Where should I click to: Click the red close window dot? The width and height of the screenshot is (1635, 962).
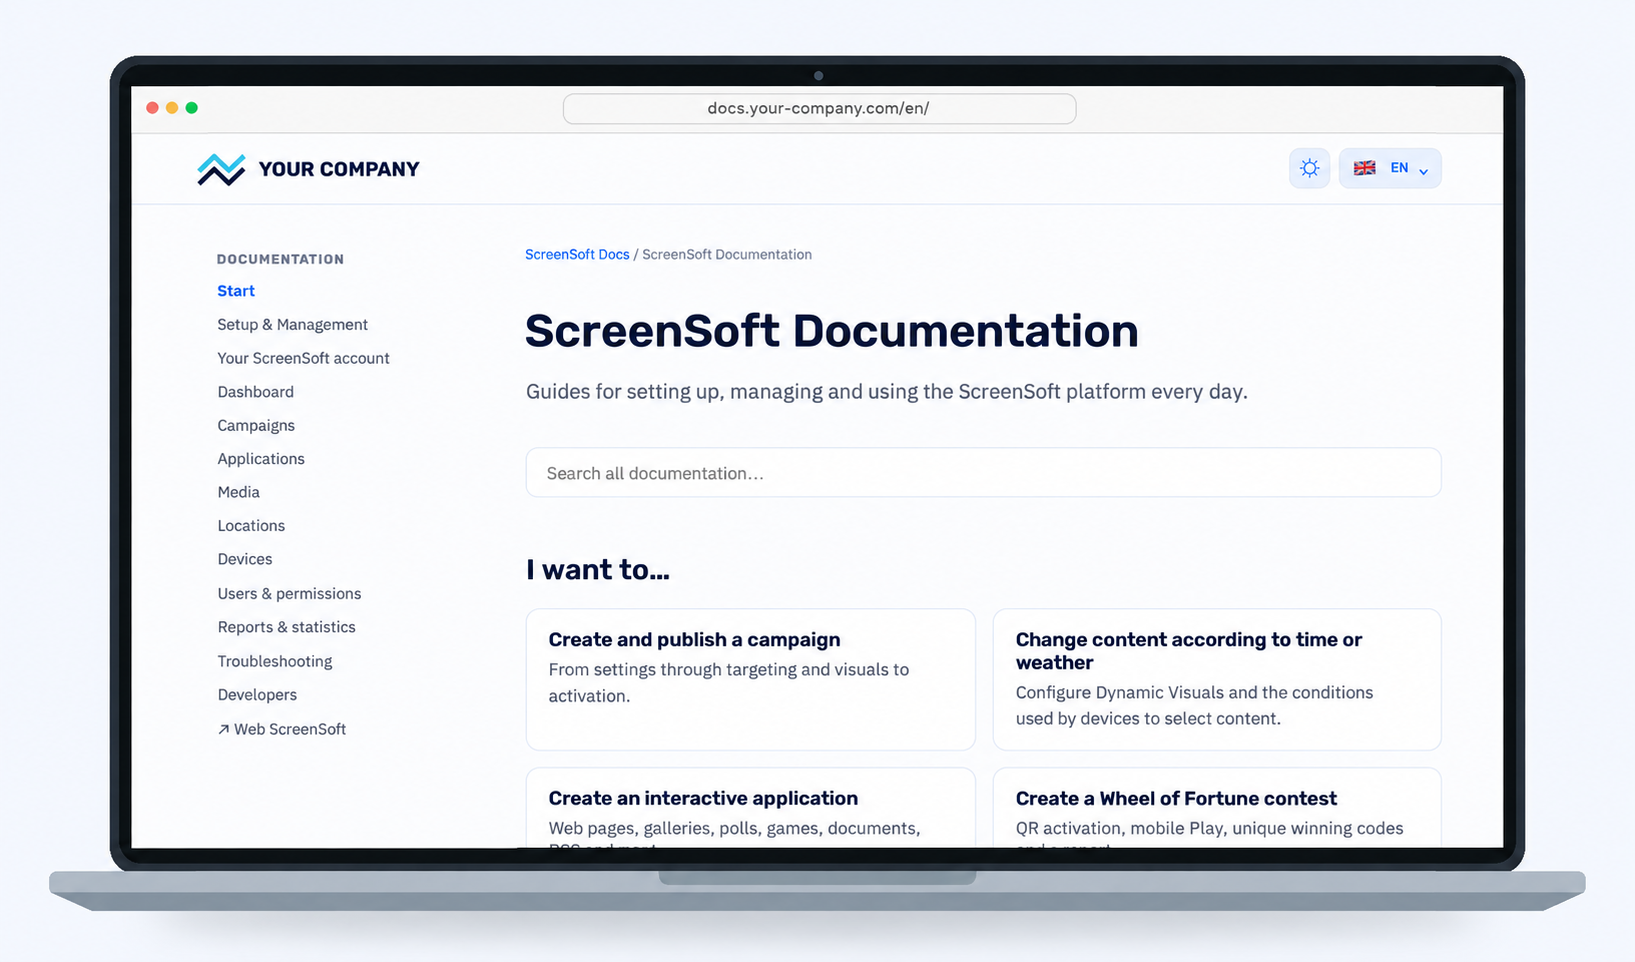click(x=152, y=108)
